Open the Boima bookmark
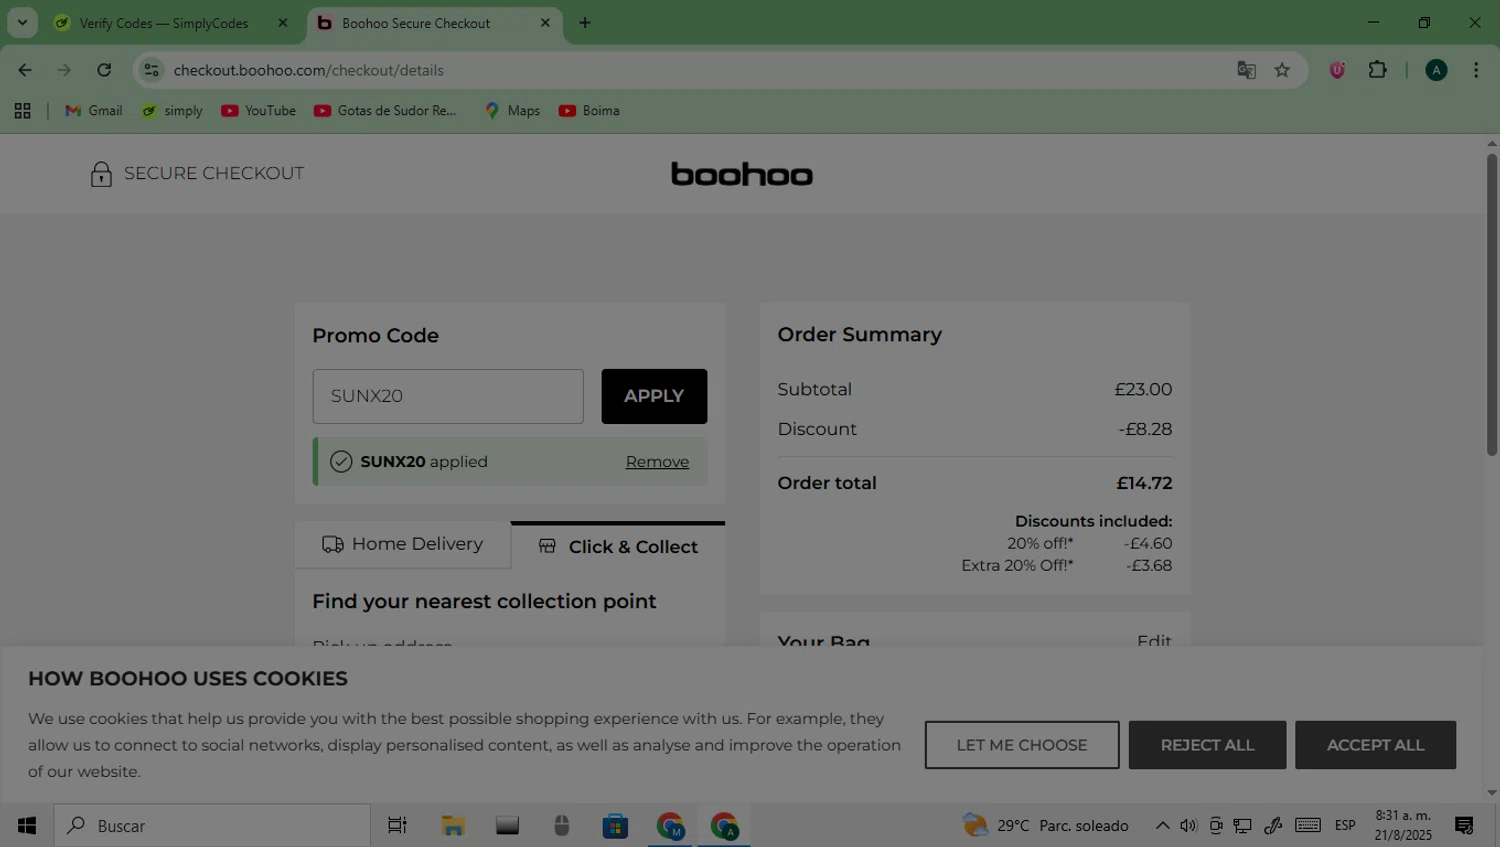1500x847 pixels. (589, 111)
